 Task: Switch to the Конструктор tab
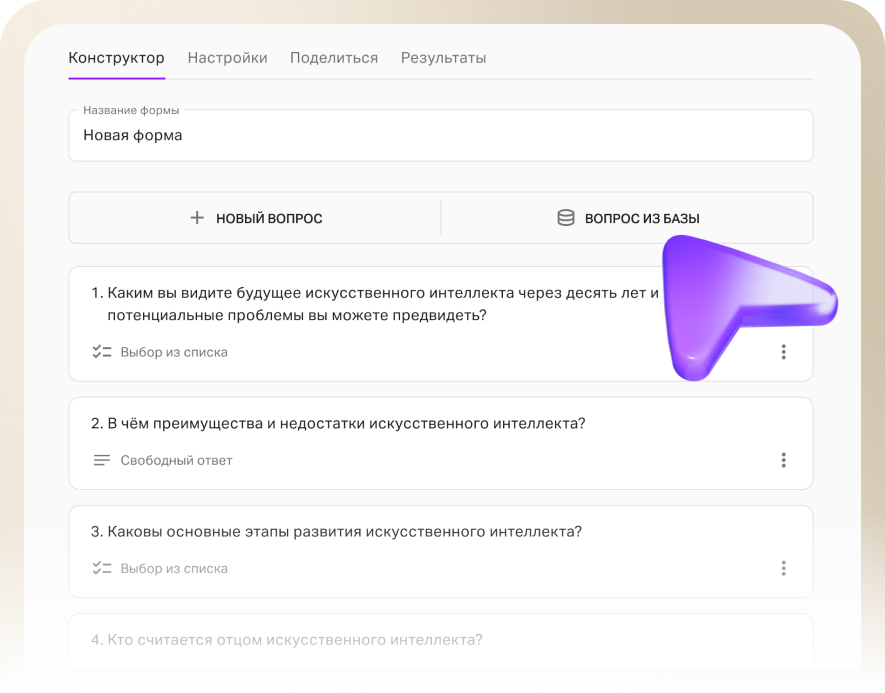pyautogui.click(x=116, y=58)
